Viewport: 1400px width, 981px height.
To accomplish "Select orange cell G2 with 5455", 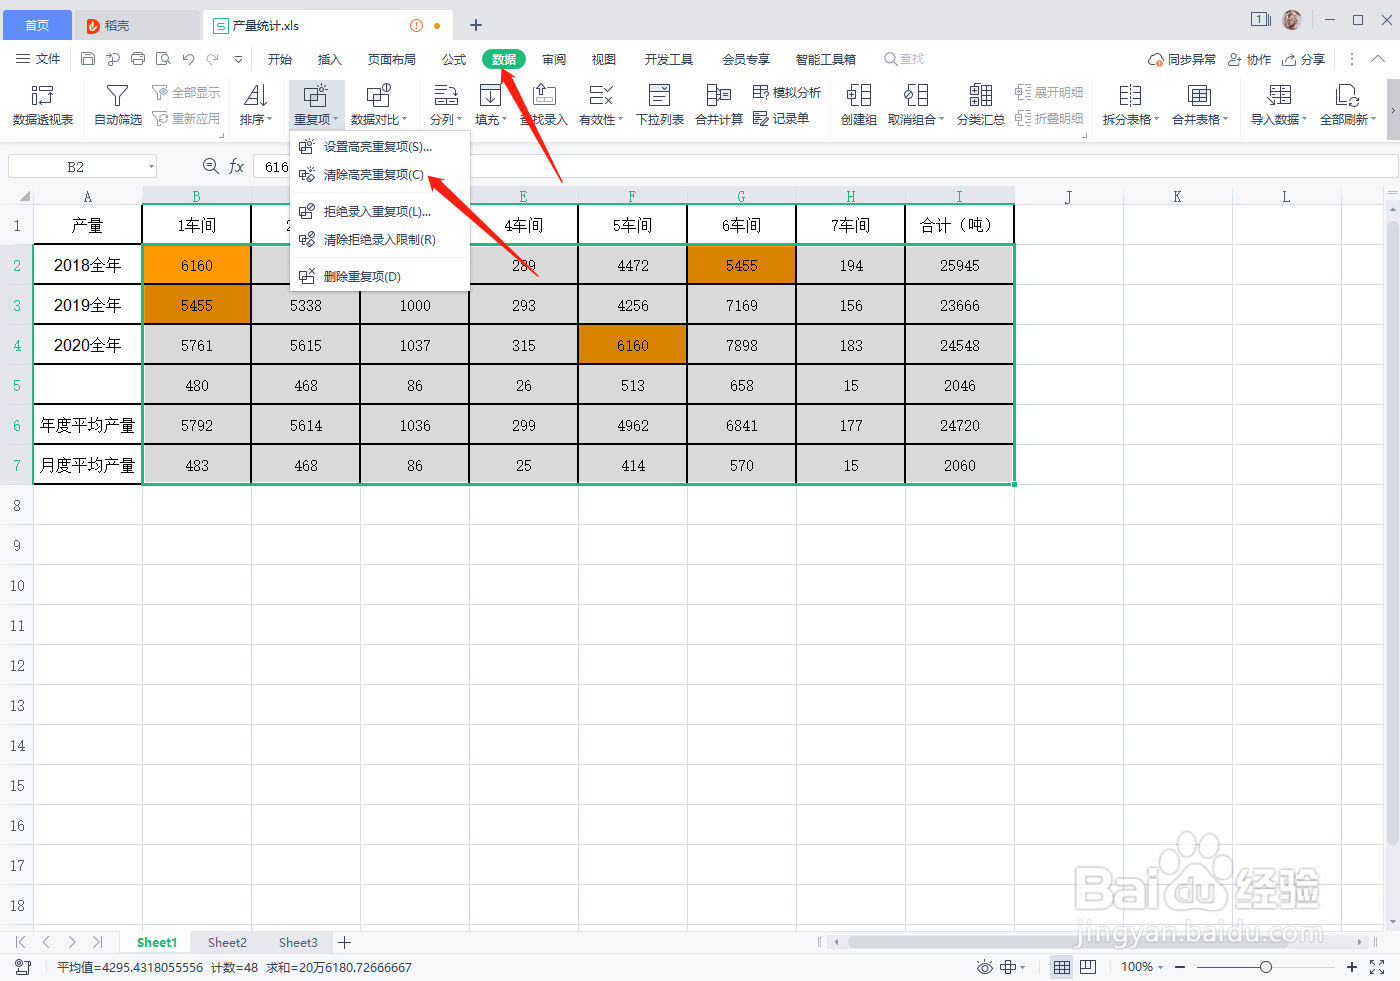I will [x=741, y=265].
